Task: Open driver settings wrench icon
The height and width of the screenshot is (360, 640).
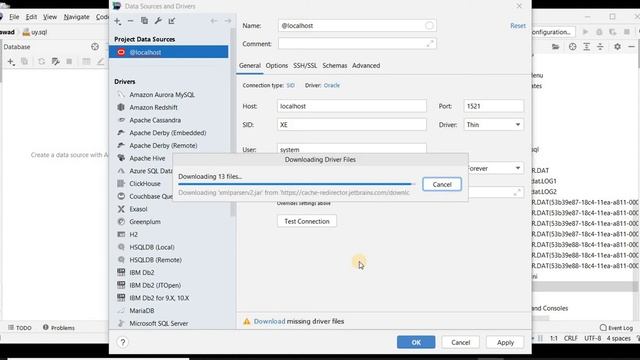Action: pos(158,21)
